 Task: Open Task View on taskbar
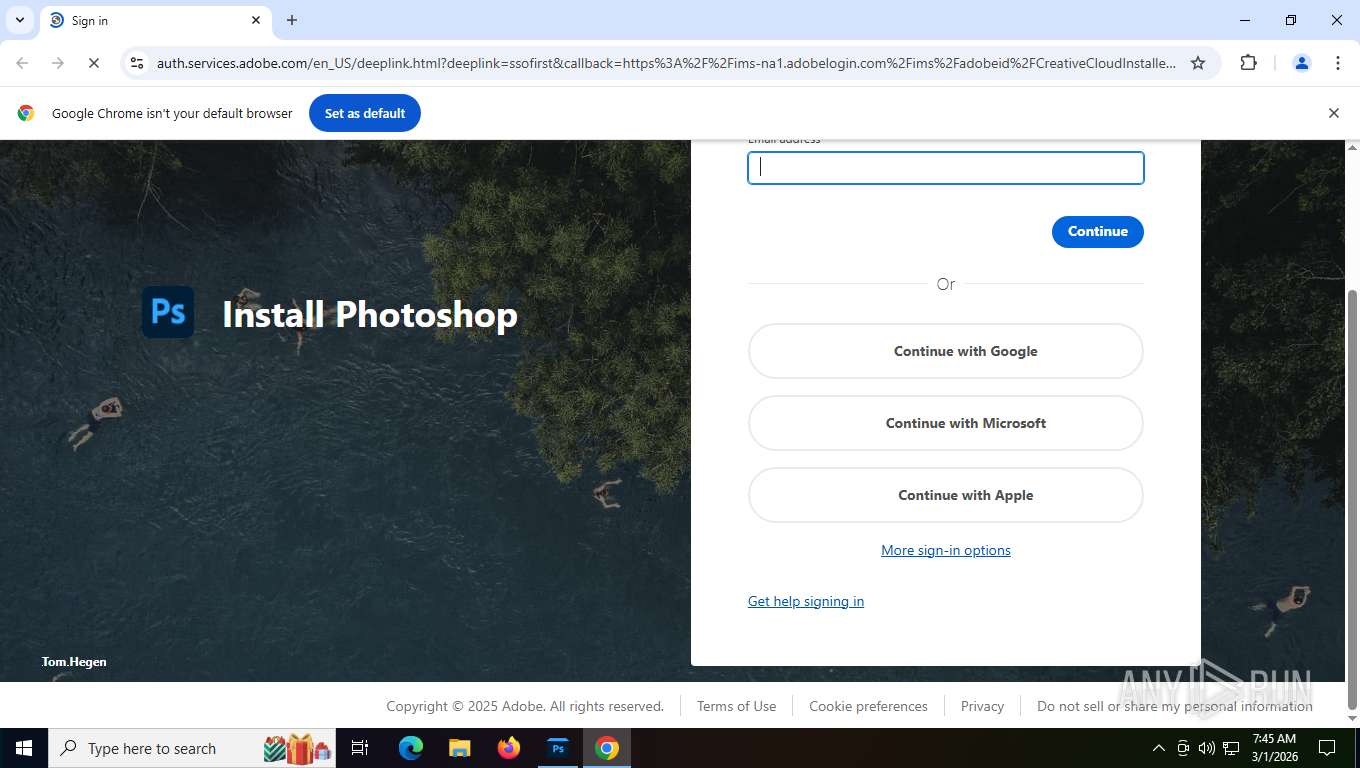pos(360,748)
